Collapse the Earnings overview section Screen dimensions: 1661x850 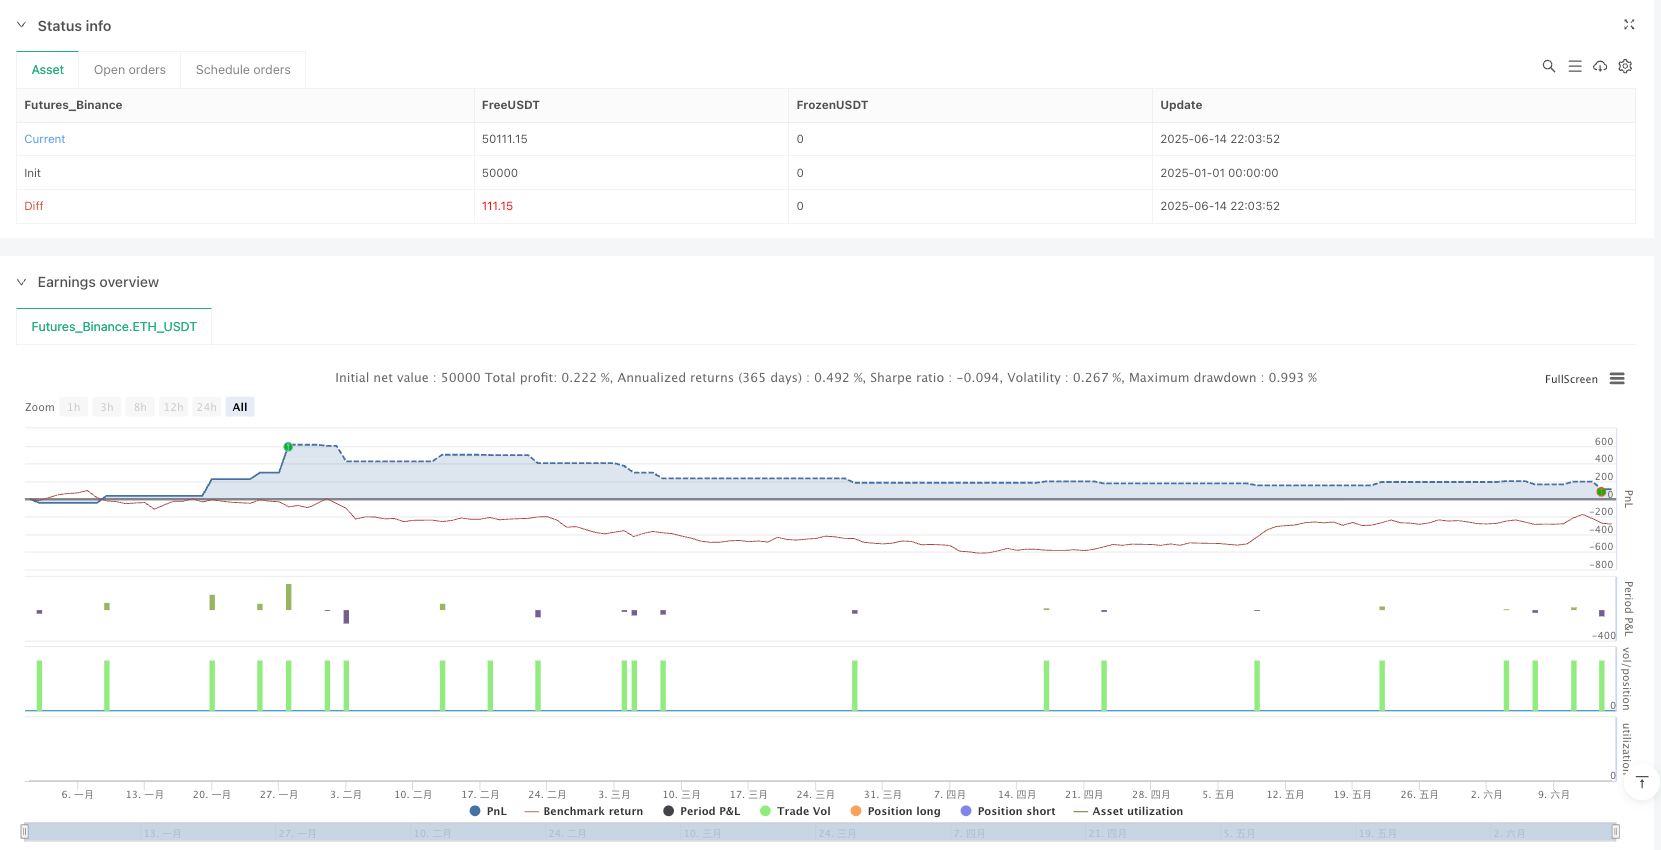coord(22,282)
